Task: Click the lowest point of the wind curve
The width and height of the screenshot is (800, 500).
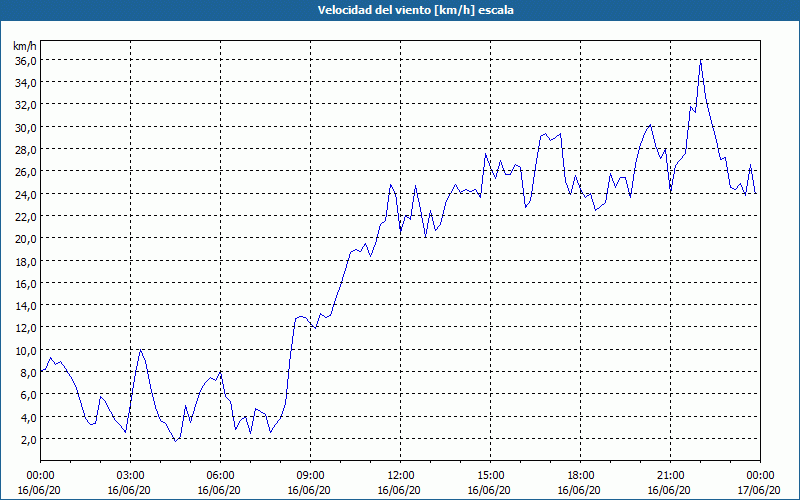Action: (175, 441)
